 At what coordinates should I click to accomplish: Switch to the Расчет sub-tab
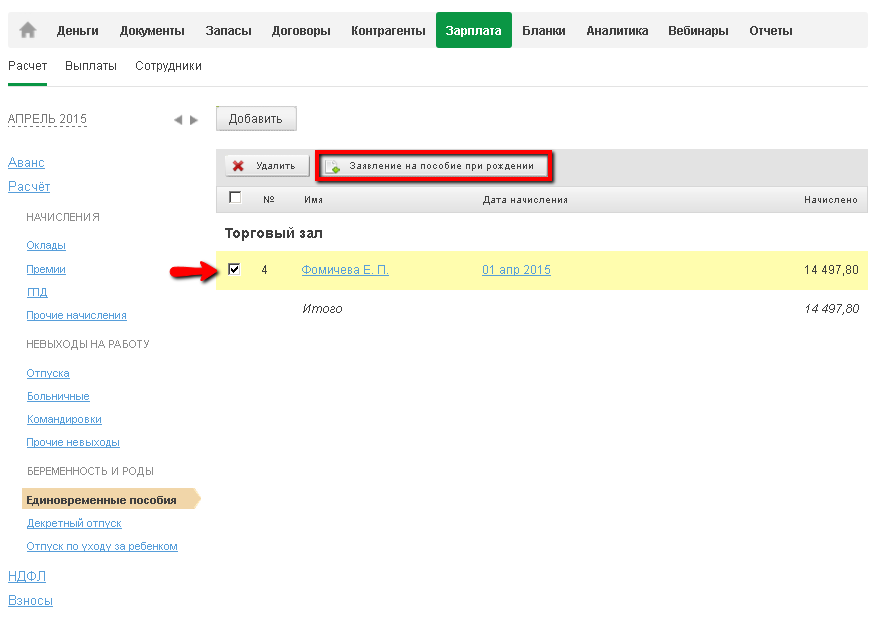tap(27, 66)
